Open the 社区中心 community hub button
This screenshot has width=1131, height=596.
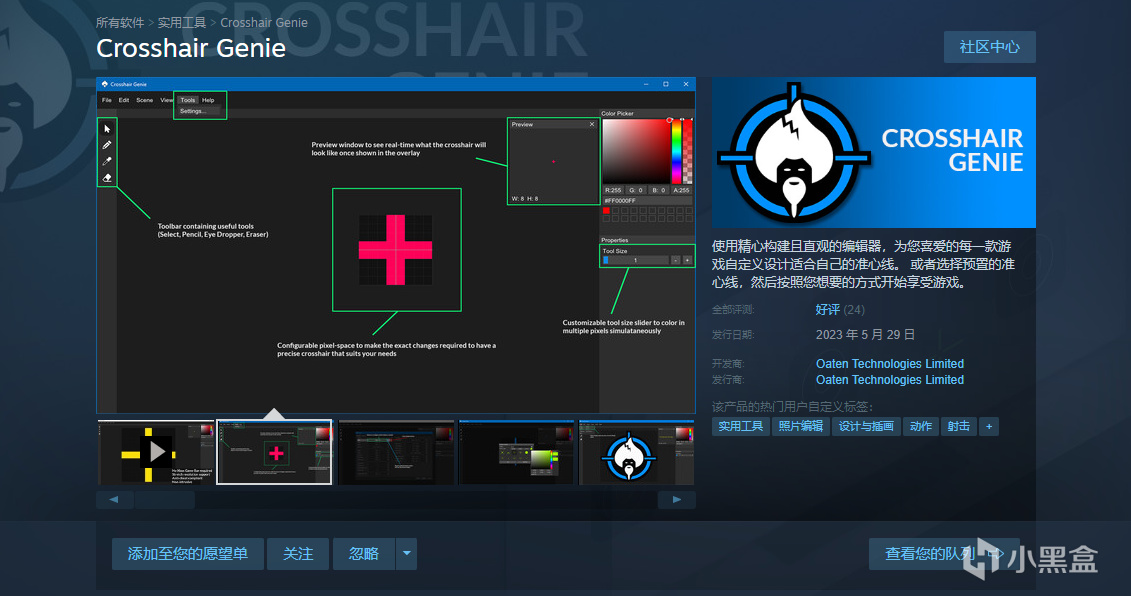pyautogui.click(x=989, y=47)
